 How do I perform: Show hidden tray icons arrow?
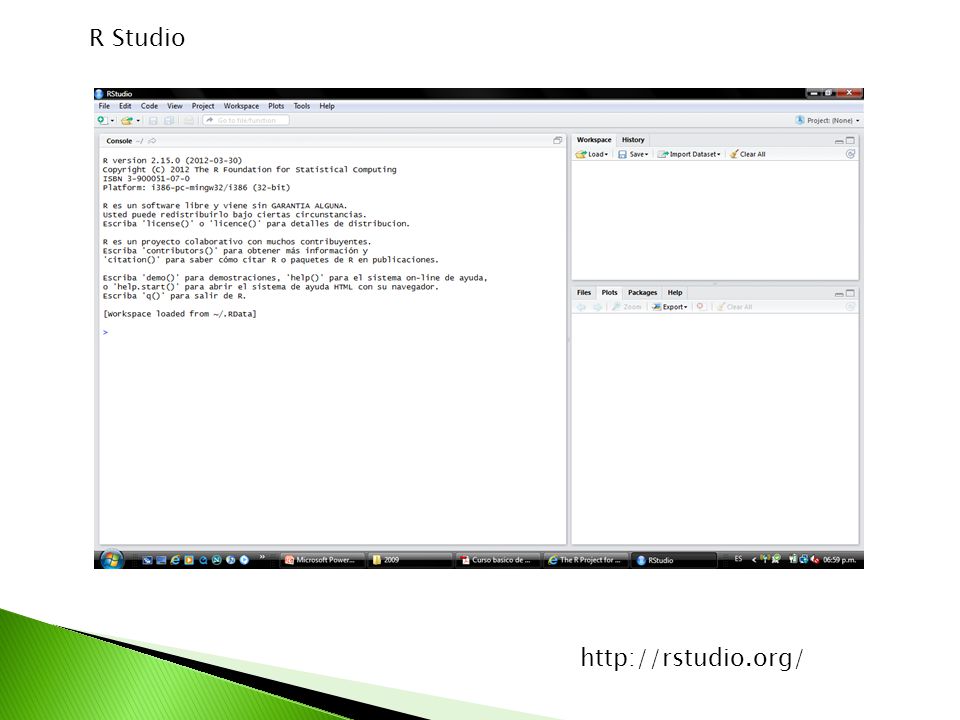tap(754, 560)
